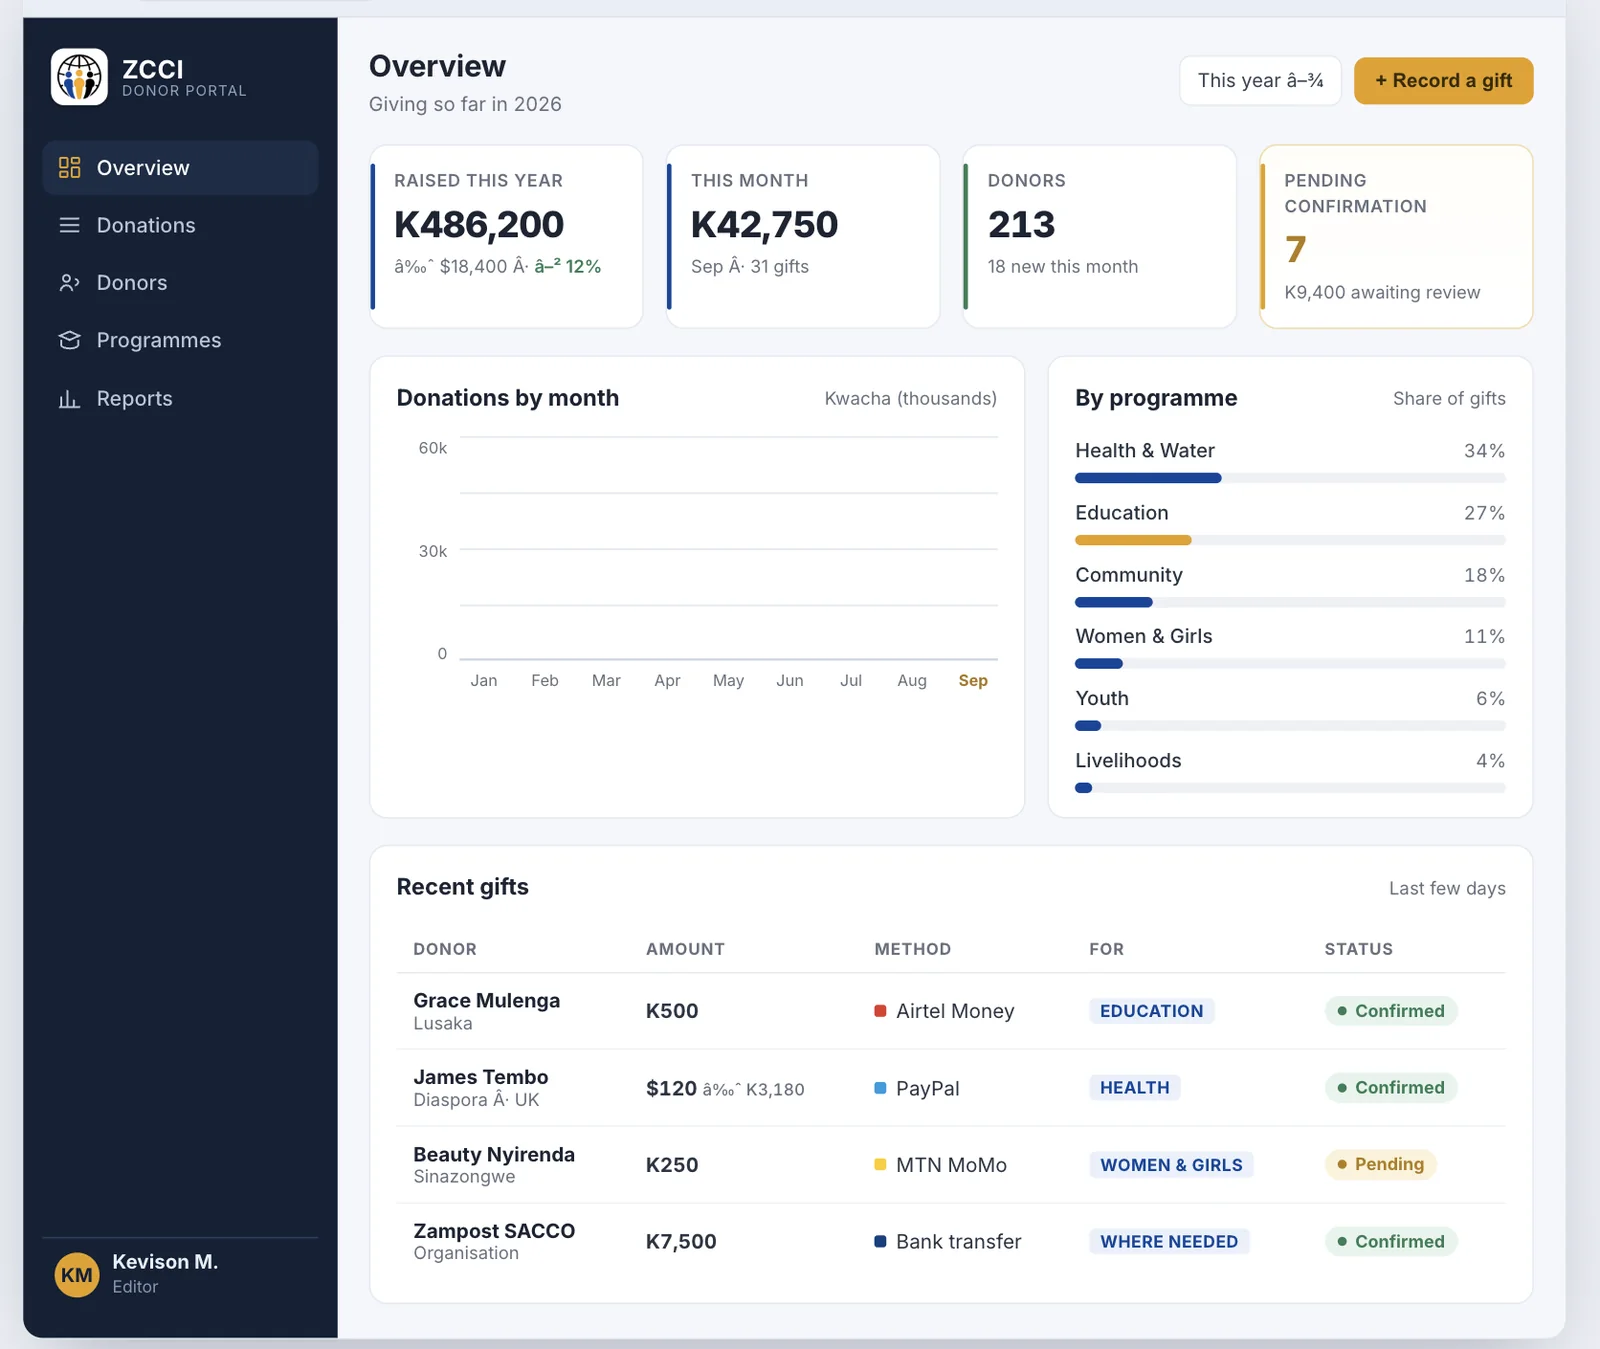Viewport: 1600px width, 1349px height.
Task: Open the Pending Confirmation summary card
Action: pos(1396,236)
